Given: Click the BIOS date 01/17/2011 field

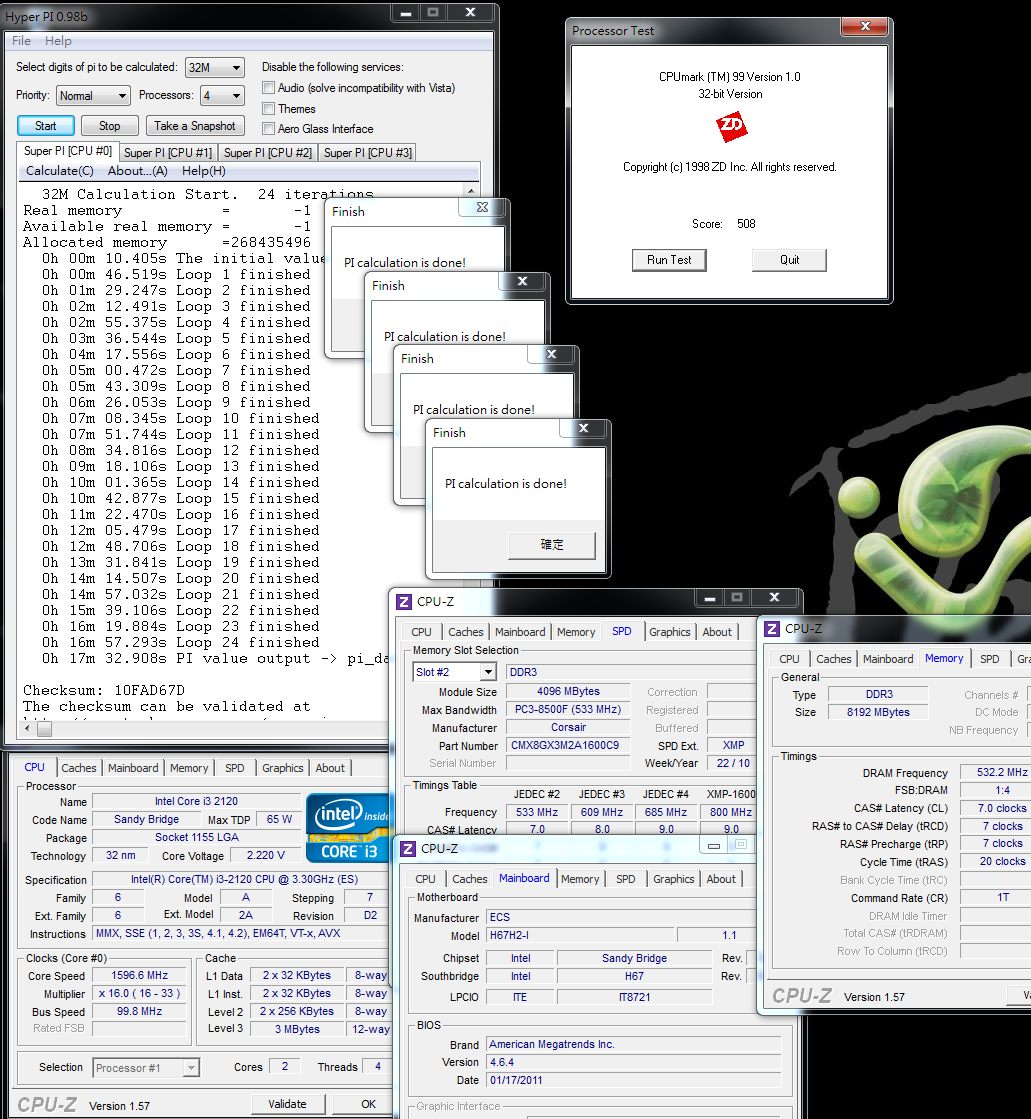Looking at the screenshot, I should [x=634, y=1080].
